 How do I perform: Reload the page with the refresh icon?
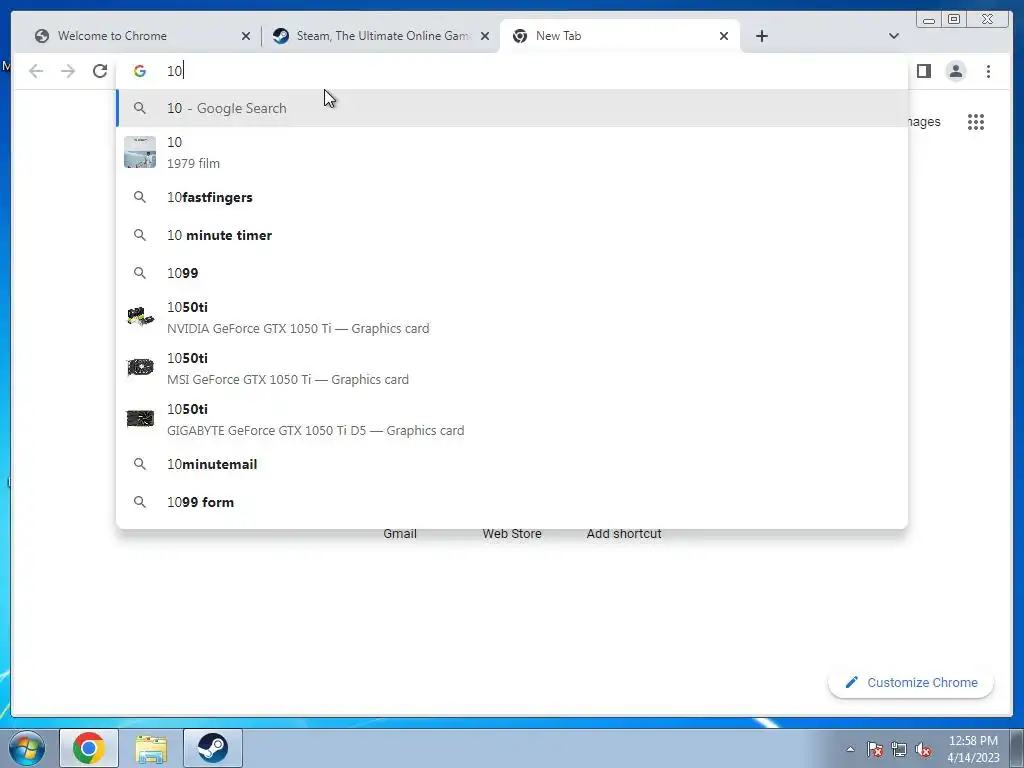(100, 71)
